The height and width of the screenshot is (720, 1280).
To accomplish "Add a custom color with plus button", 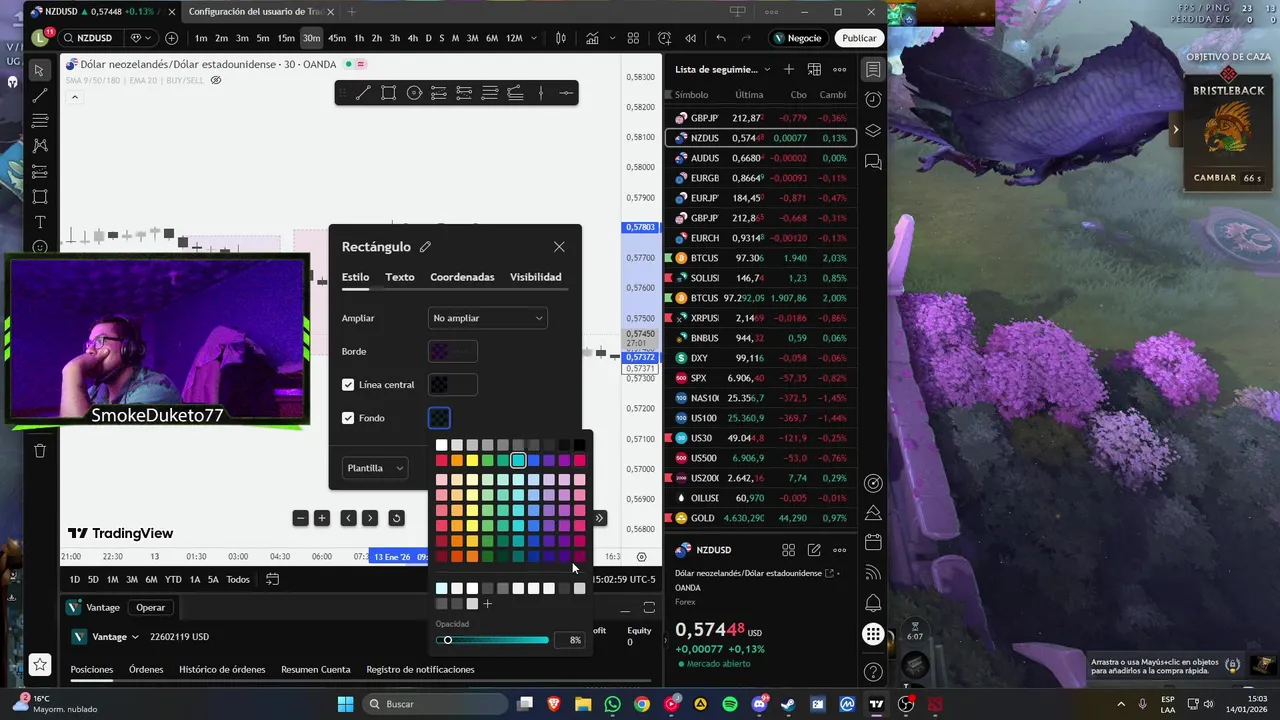I will pyautogui.click(x=488, y=604).
